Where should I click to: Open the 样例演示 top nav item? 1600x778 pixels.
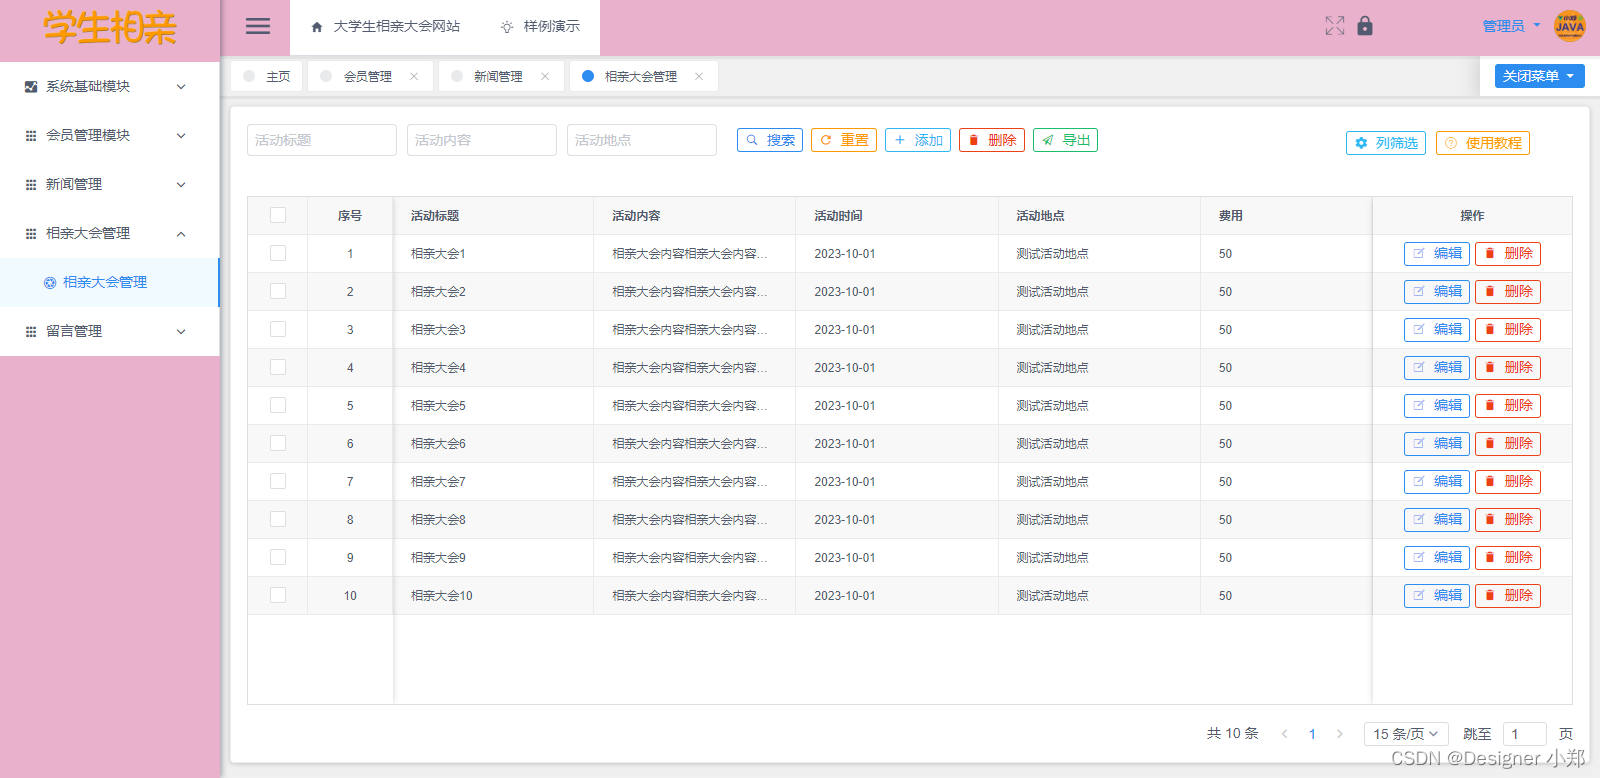click(x=540, y=27)
